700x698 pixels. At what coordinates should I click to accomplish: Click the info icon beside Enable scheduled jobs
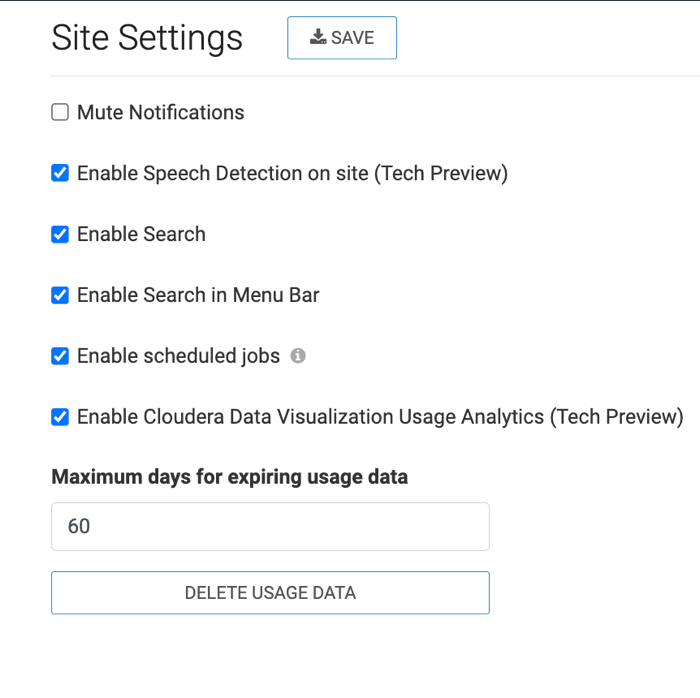click(x=298, y=356)
